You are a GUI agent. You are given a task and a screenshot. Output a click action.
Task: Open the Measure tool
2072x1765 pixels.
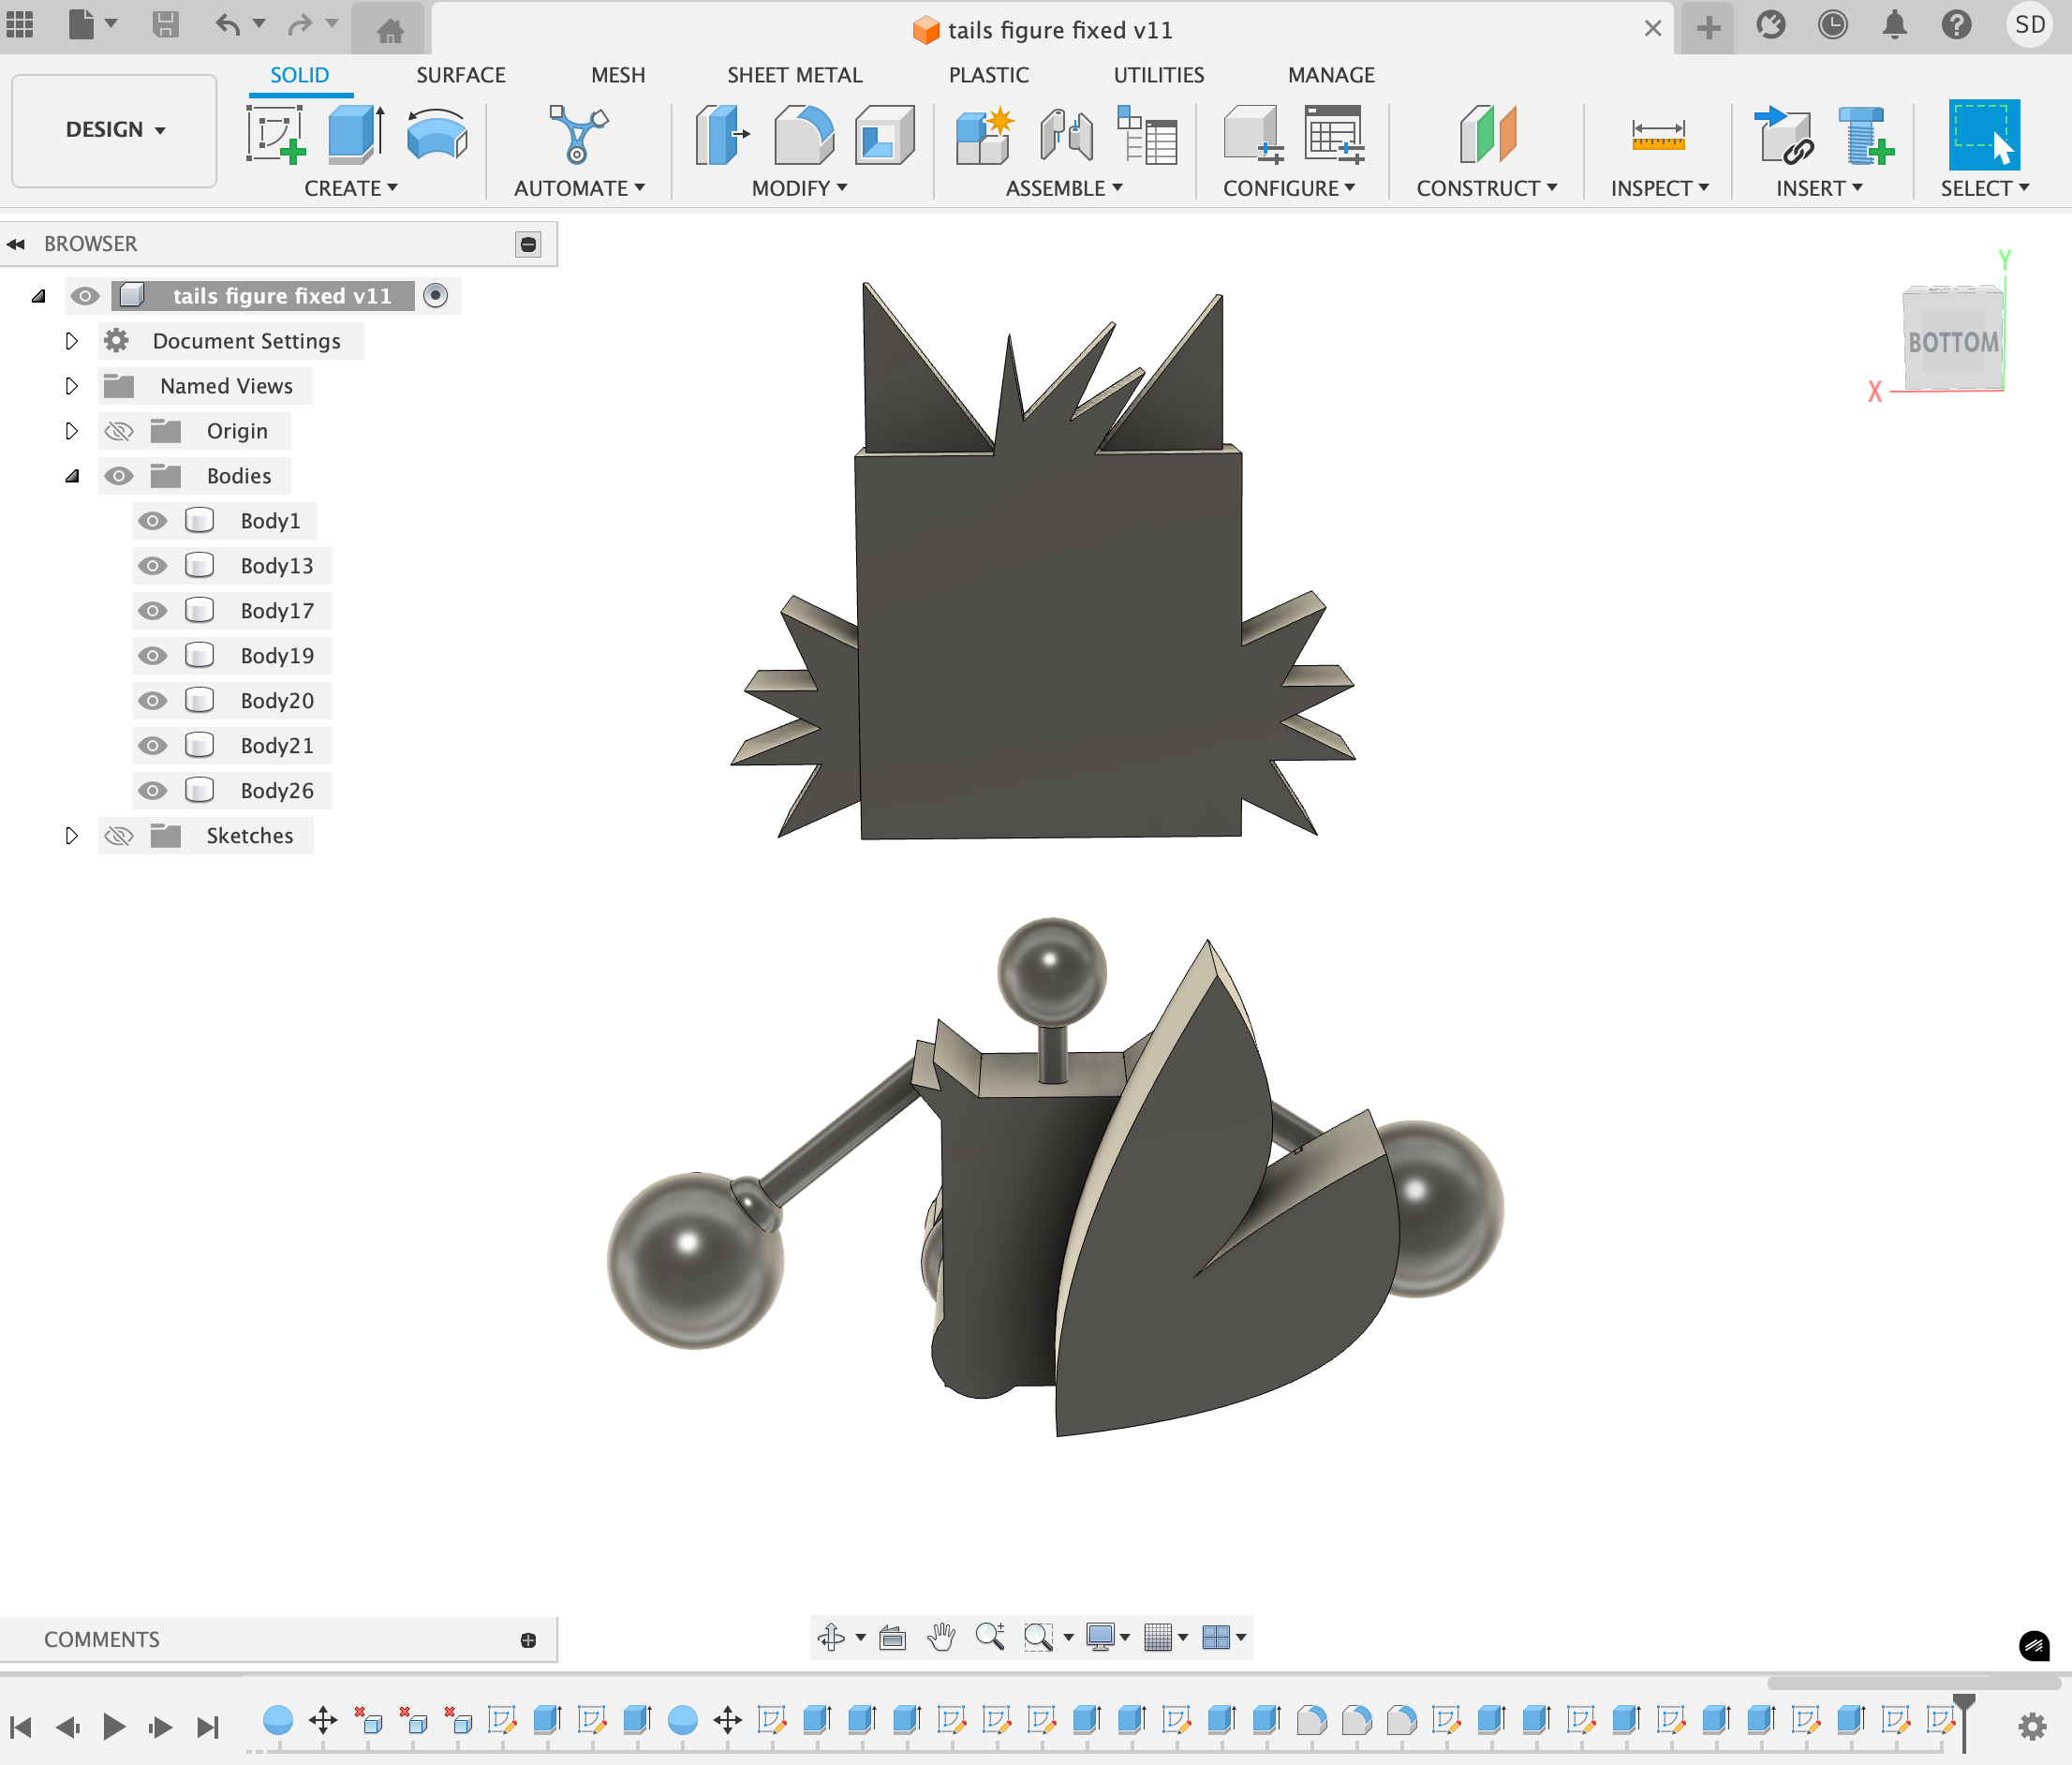pyautogui.click(x=1657, y=134)
